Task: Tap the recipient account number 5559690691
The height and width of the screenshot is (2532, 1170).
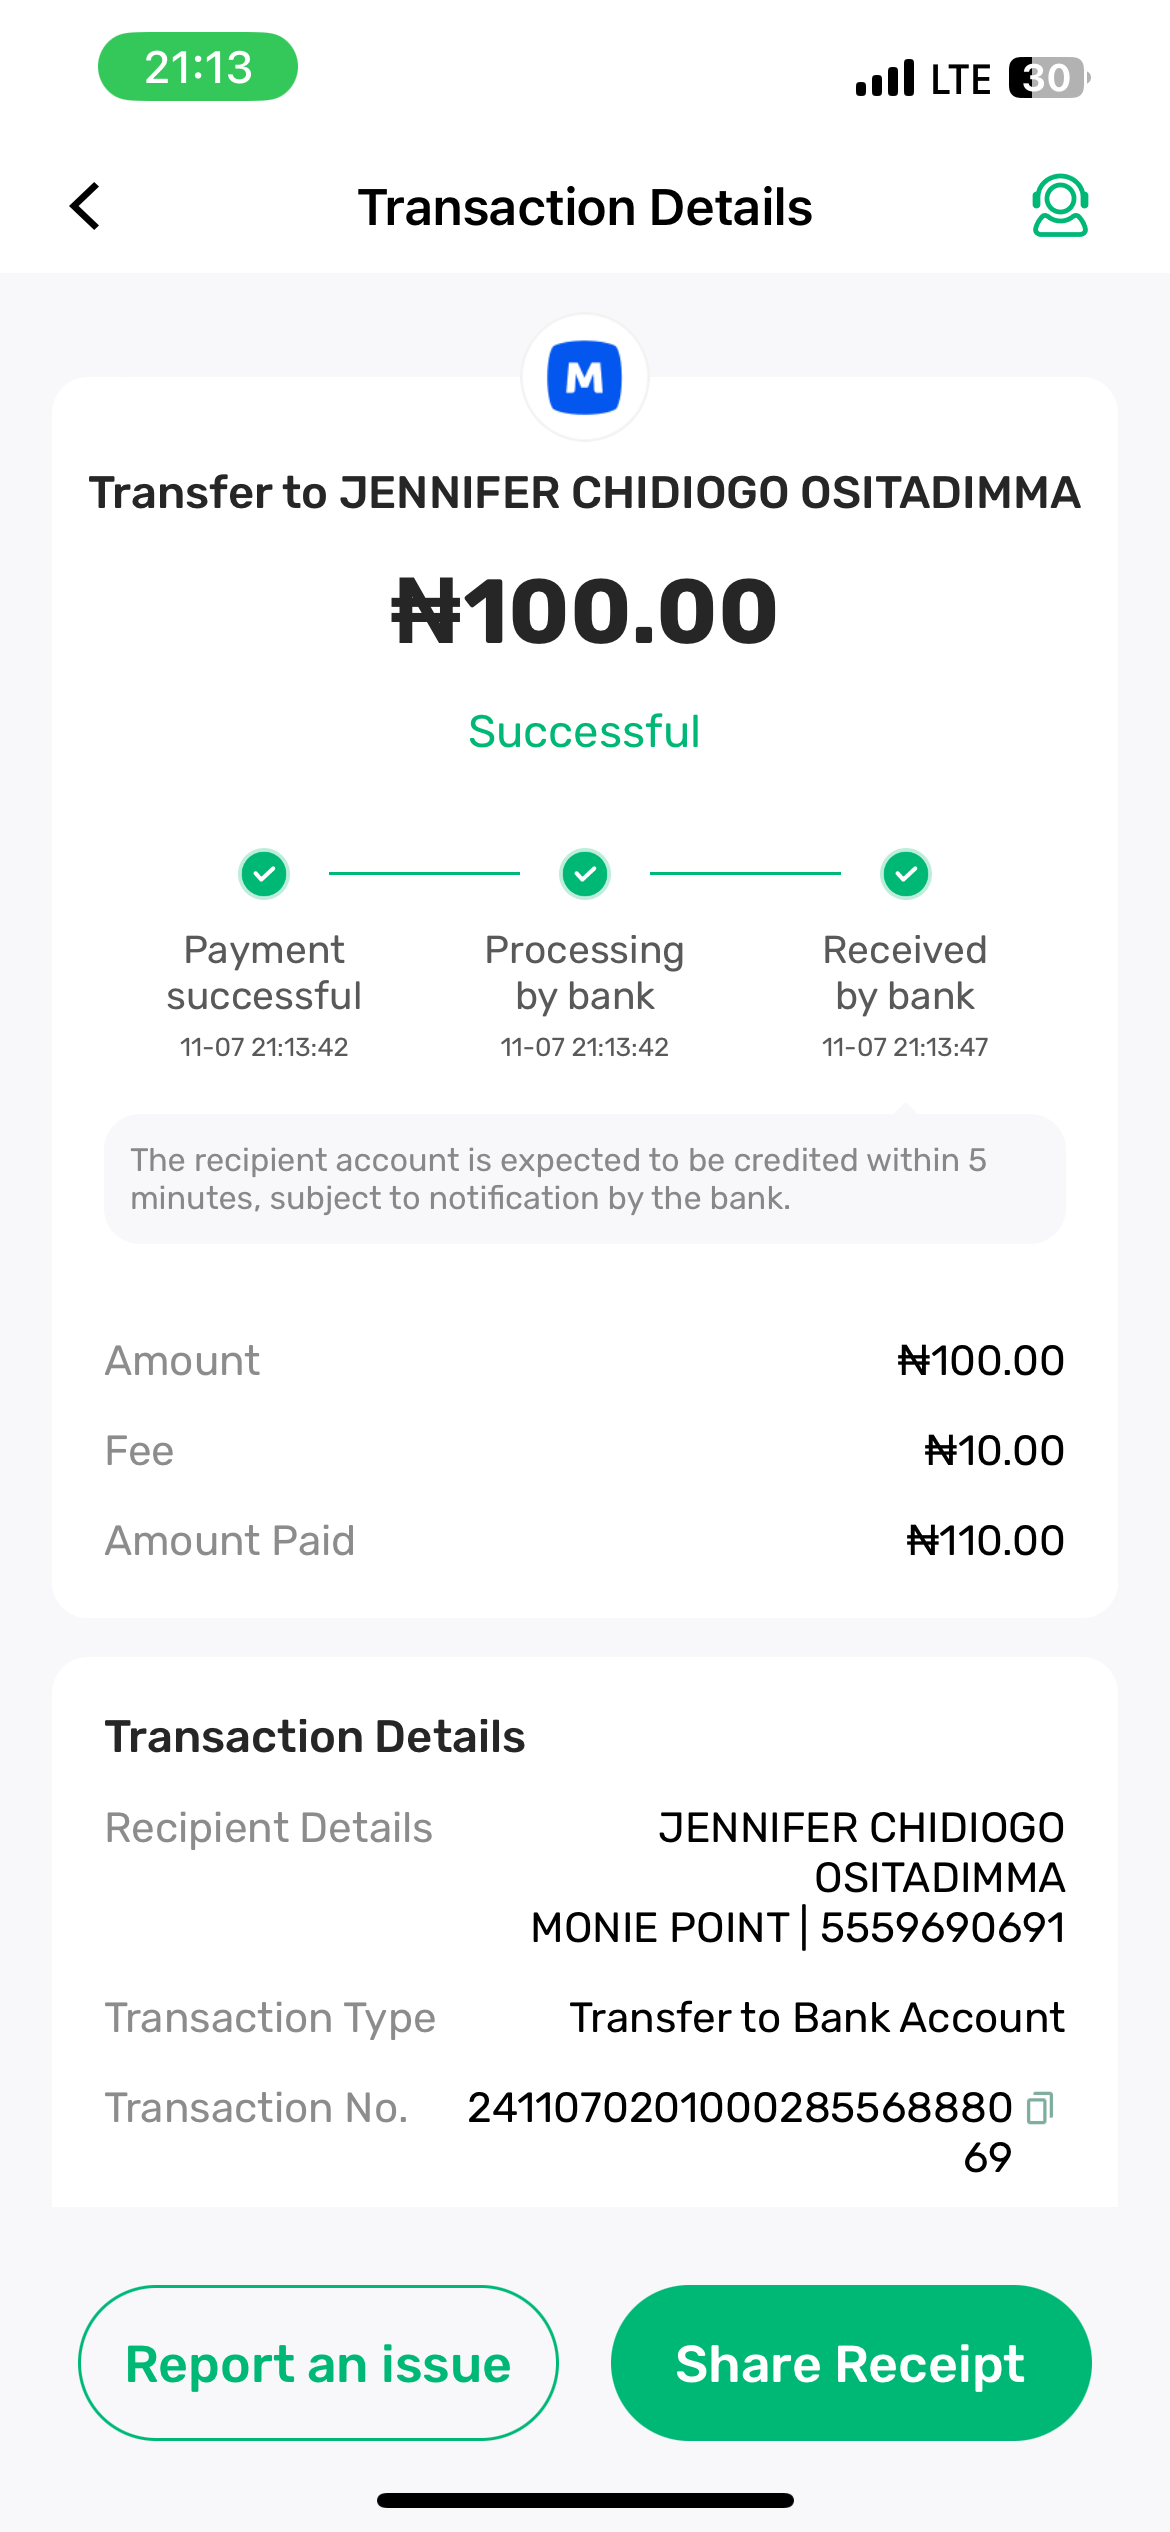Action: point(942,1928)
